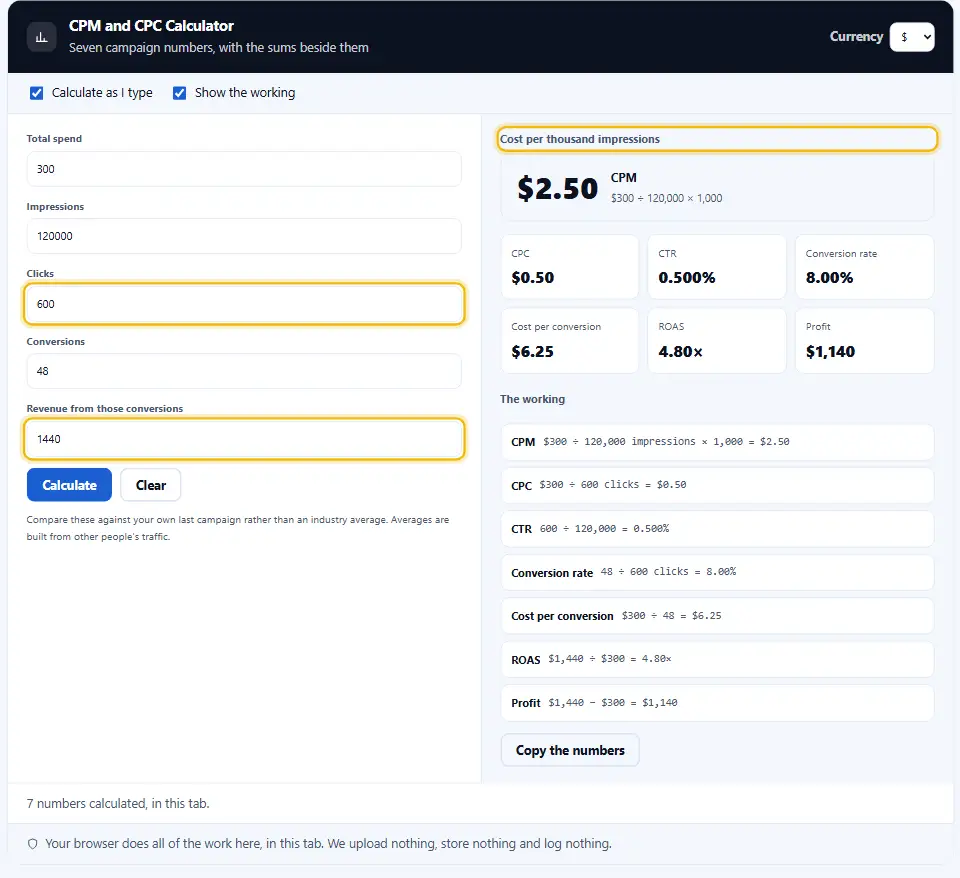Image resolution: width=960 pixels, height=878 pixels.
Task: Click the Clear button
Action: coord(151,485)
